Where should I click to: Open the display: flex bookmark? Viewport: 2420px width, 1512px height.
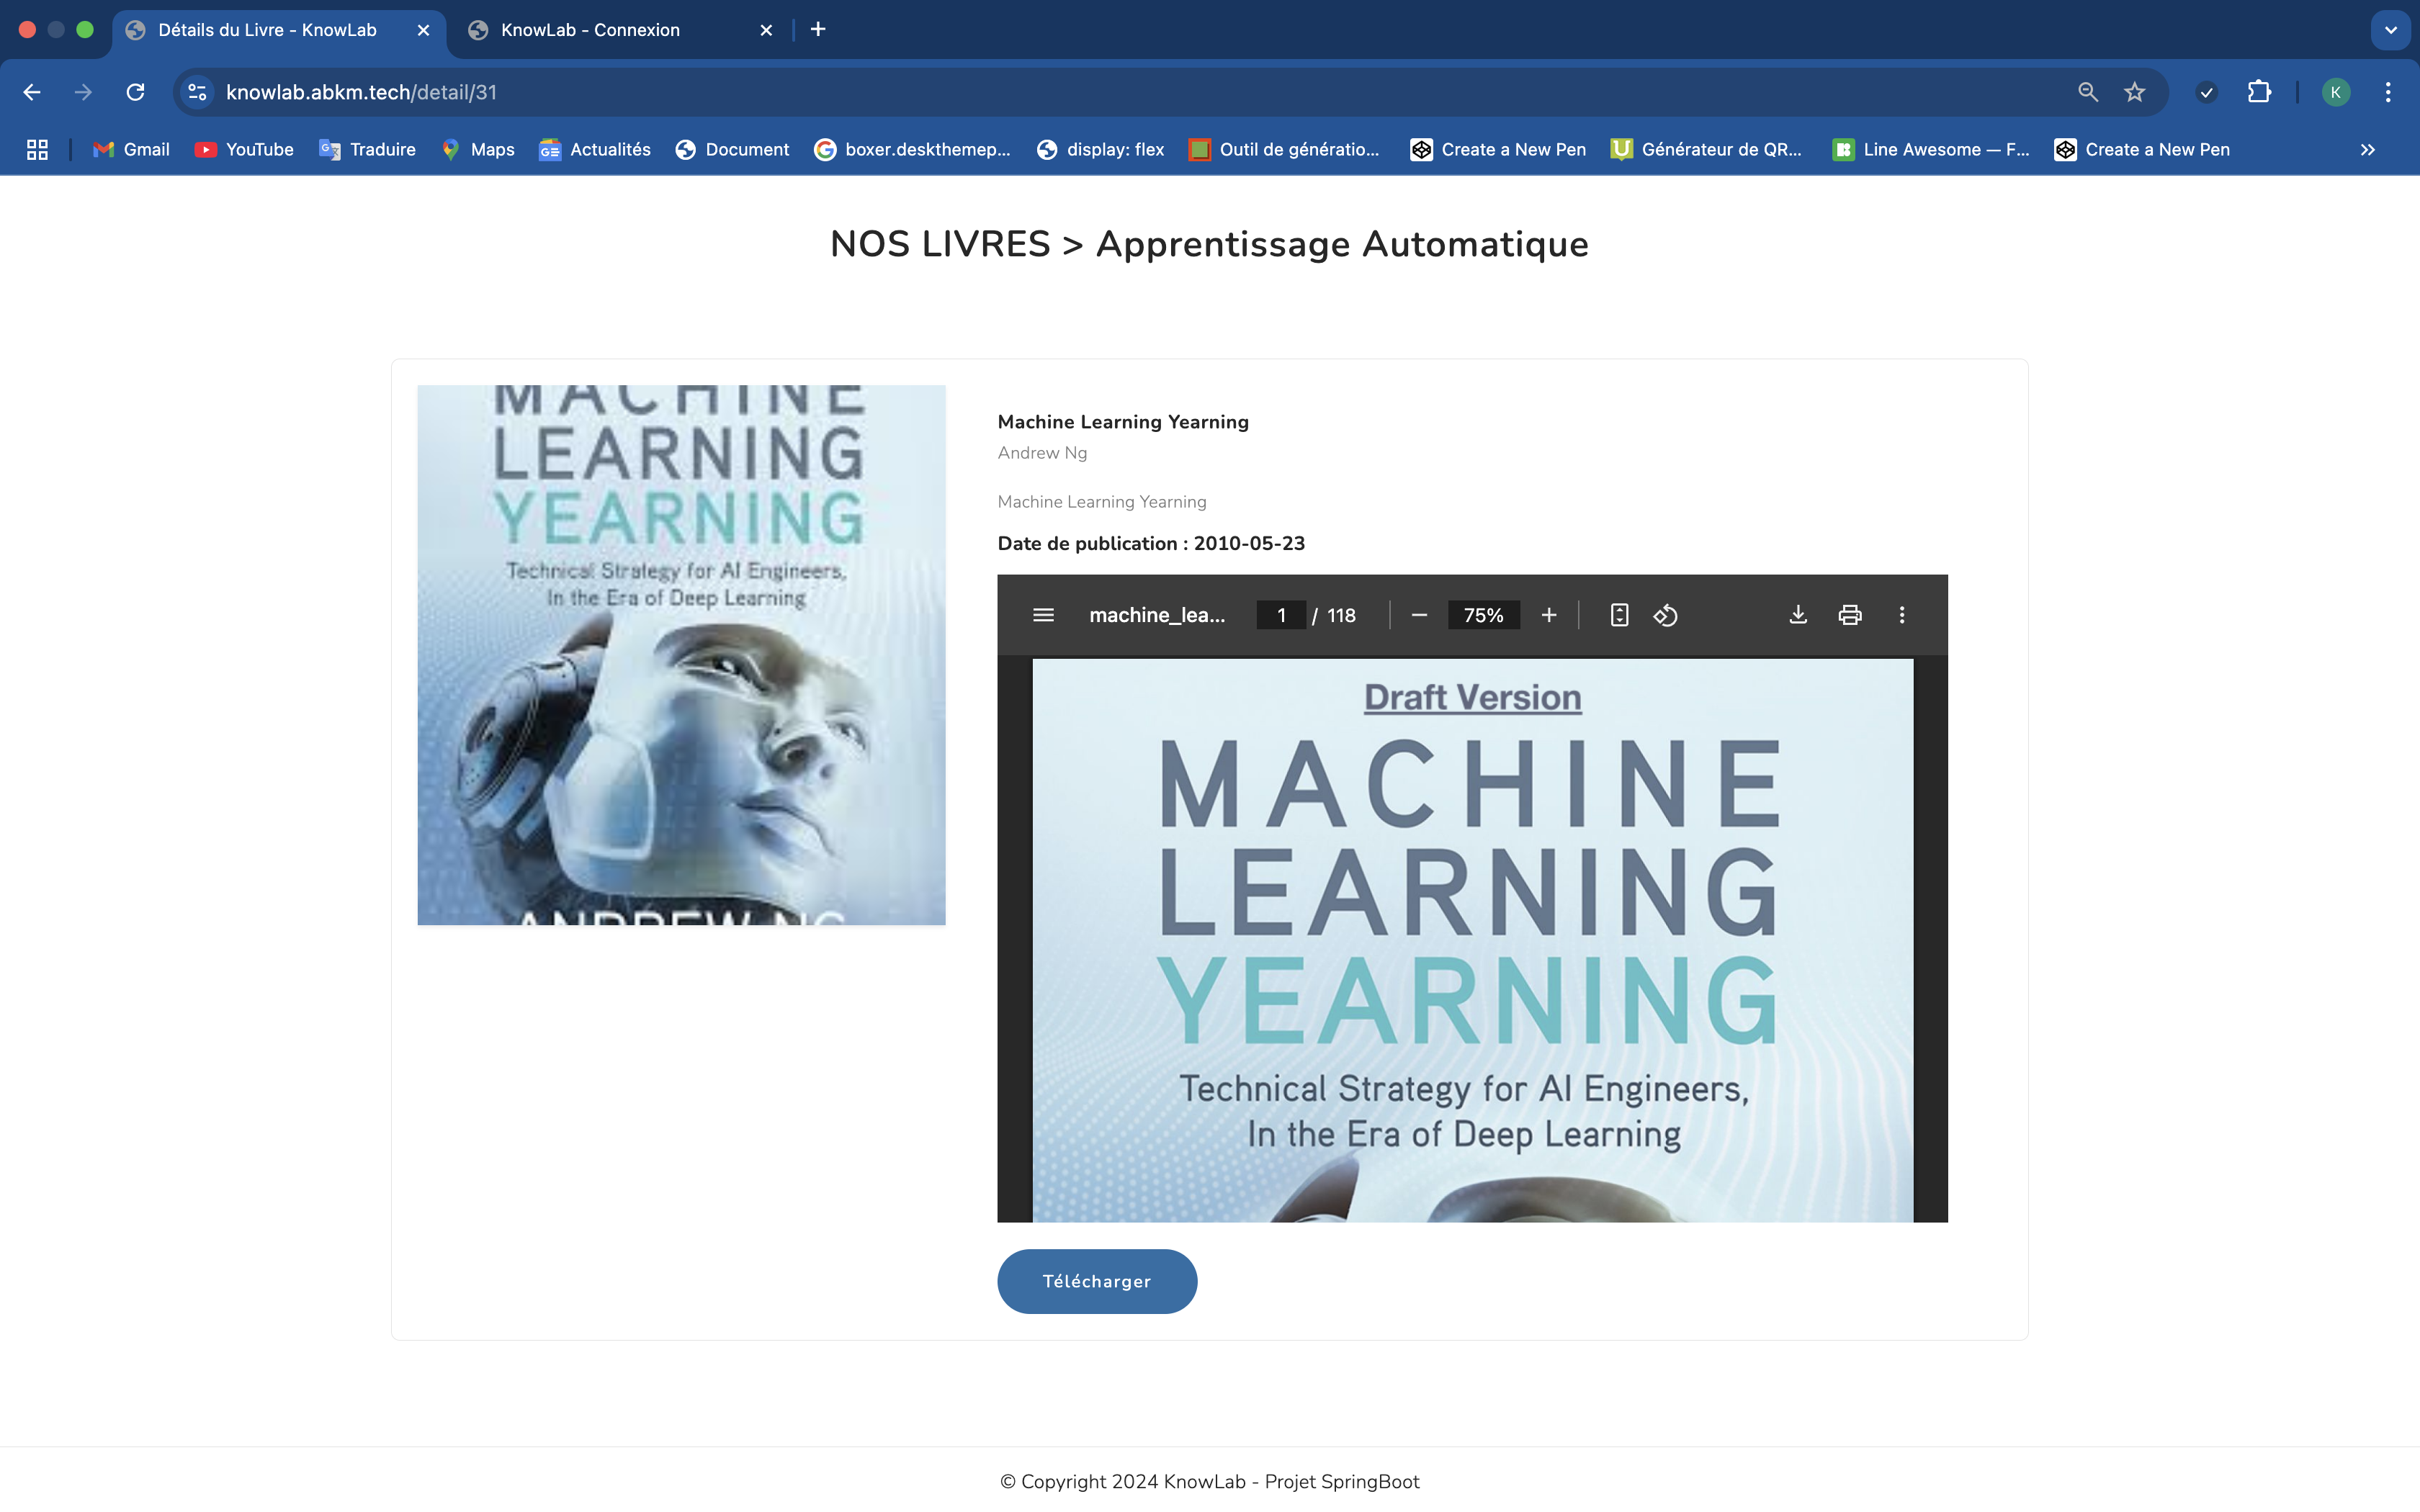pyautogui.click(x=1101, y=149)
